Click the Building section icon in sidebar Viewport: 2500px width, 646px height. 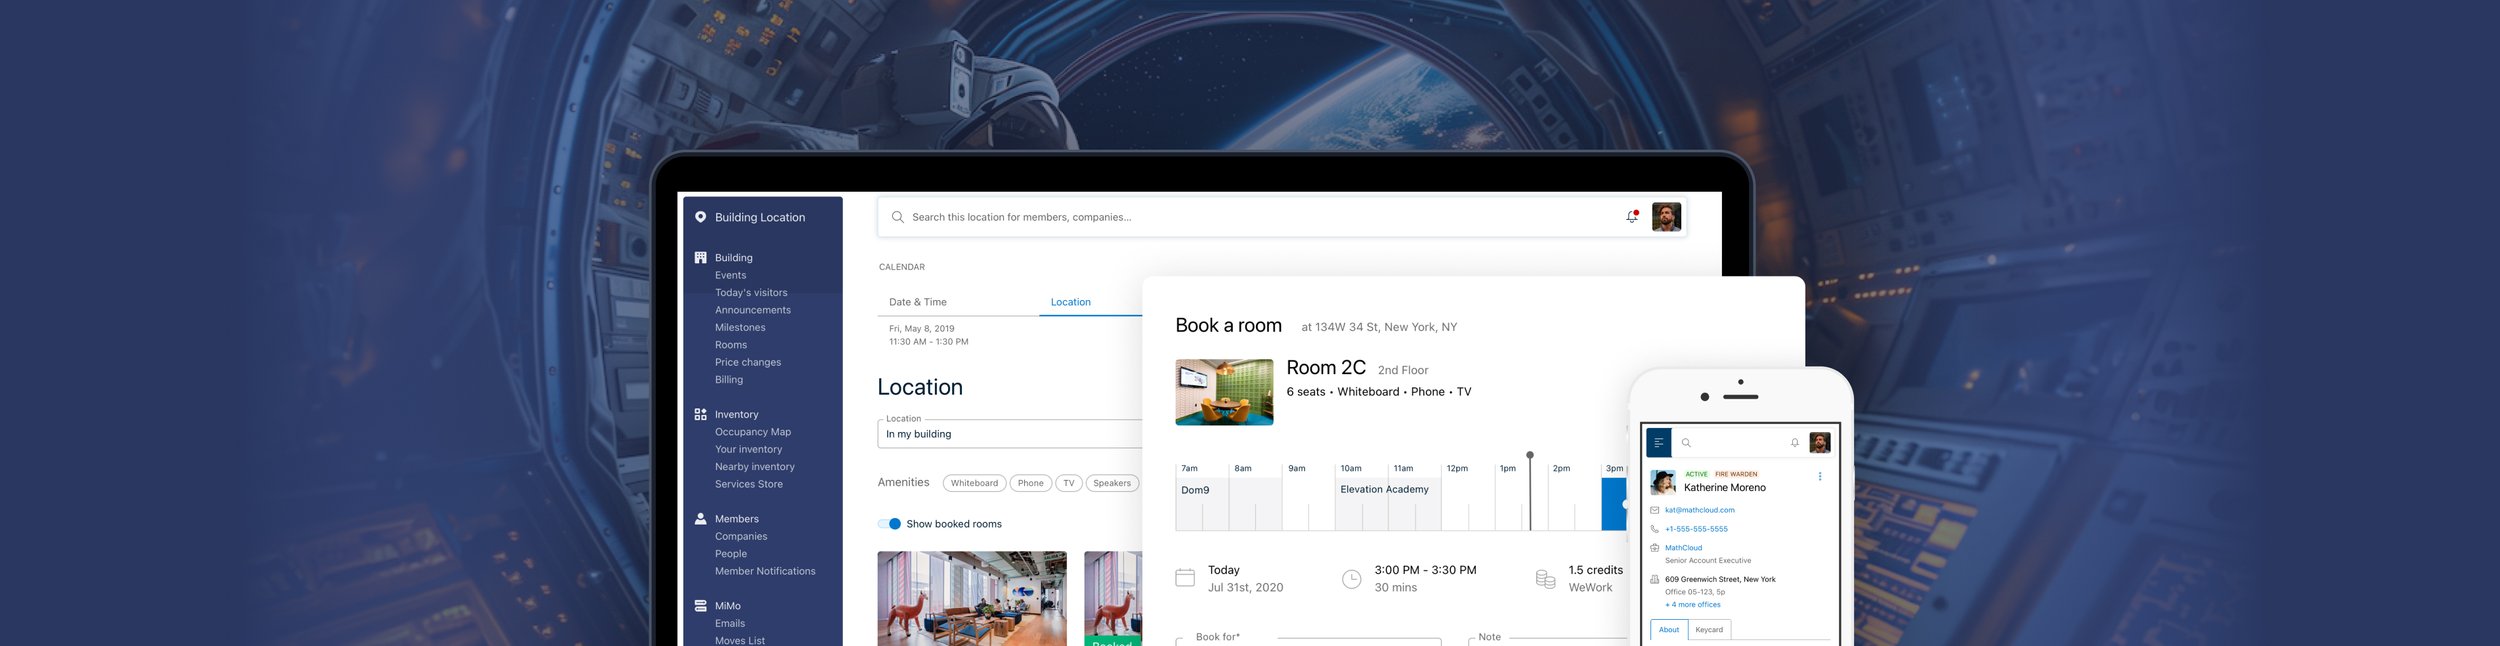700,258
